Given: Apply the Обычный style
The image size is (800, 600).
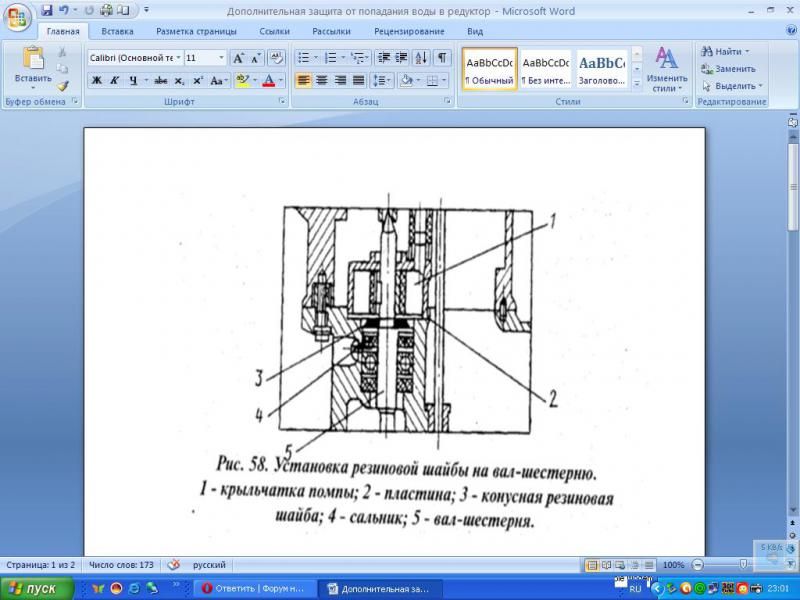Looking at the screenshot, I should click(x=490, y=69).
